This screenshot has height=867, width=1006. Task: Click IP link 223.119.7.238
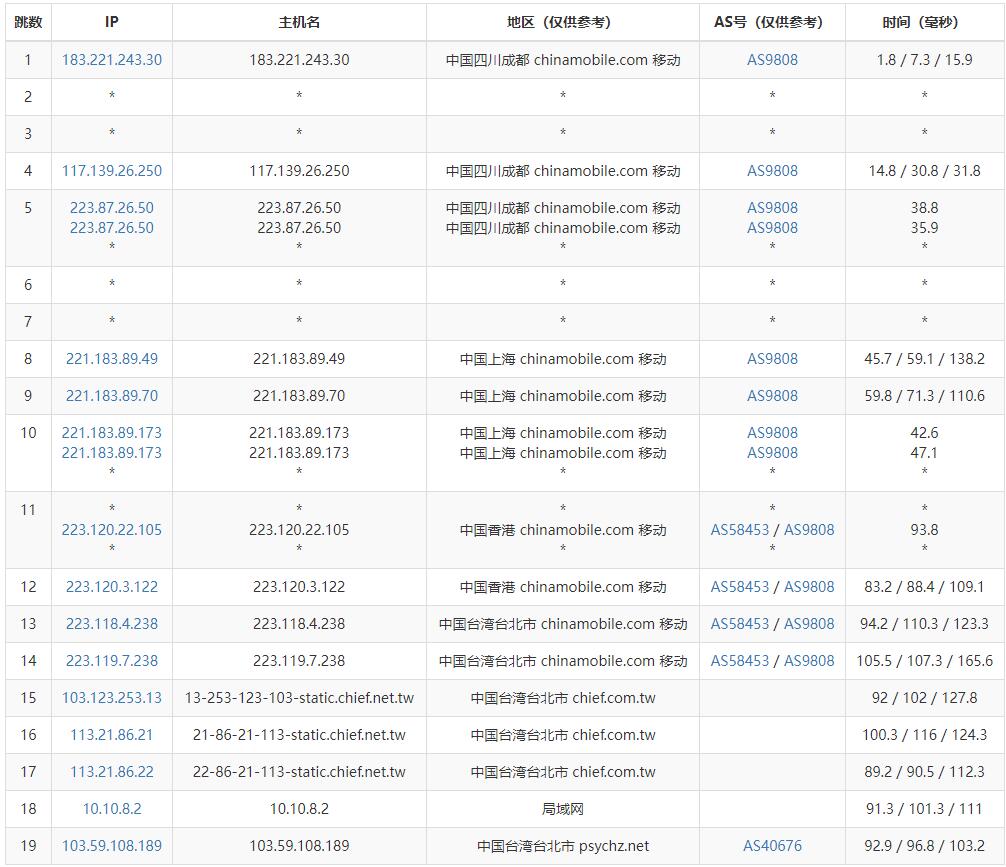pos(112,661)
